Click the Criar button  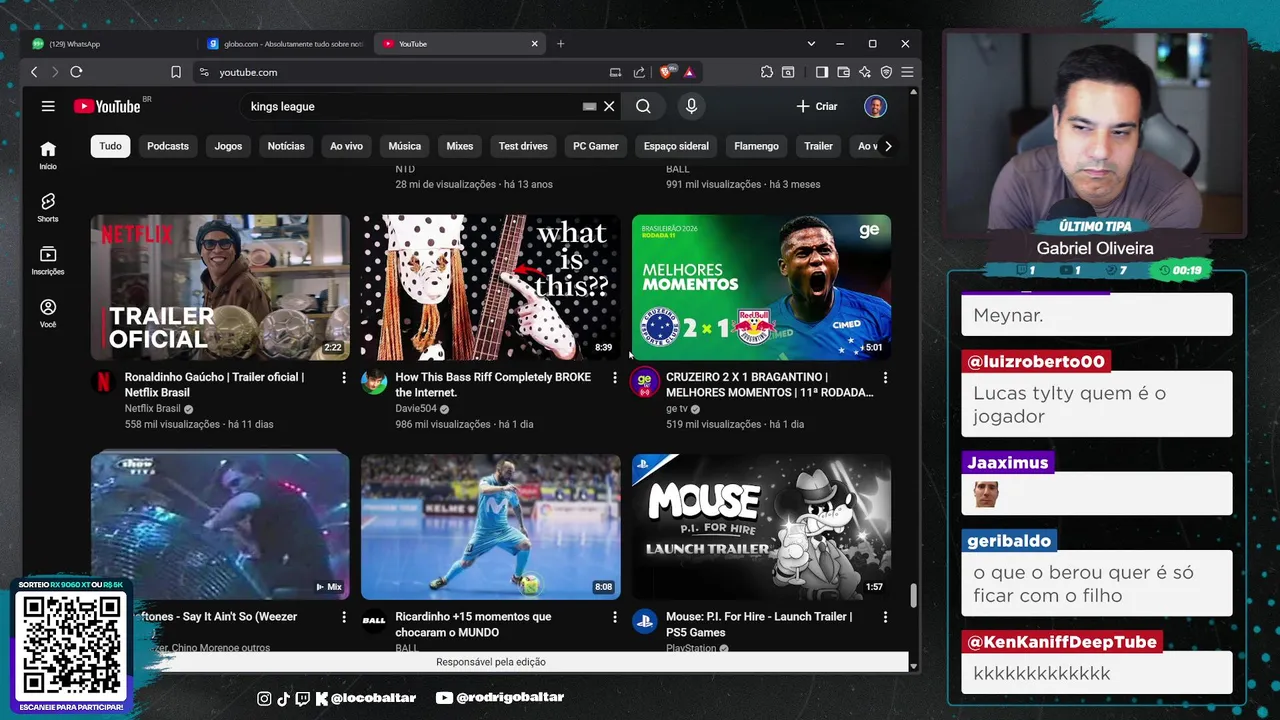[x=817, y=106]
